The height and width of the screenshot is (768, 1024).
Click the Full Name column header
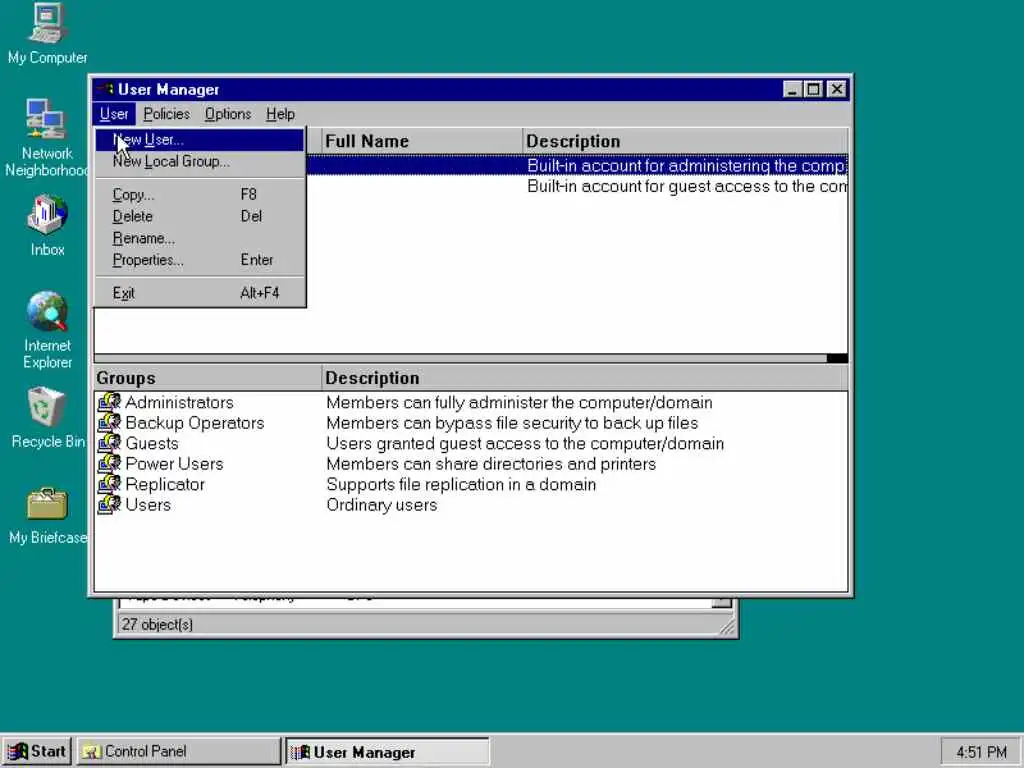tap(422, 141)
